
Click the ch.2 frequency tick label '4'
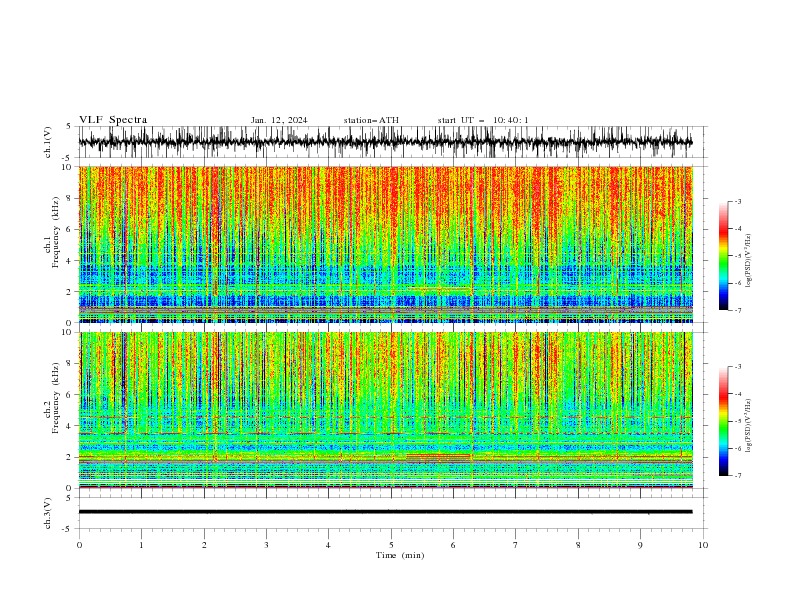pyautogui.click(x=70, y=426)
